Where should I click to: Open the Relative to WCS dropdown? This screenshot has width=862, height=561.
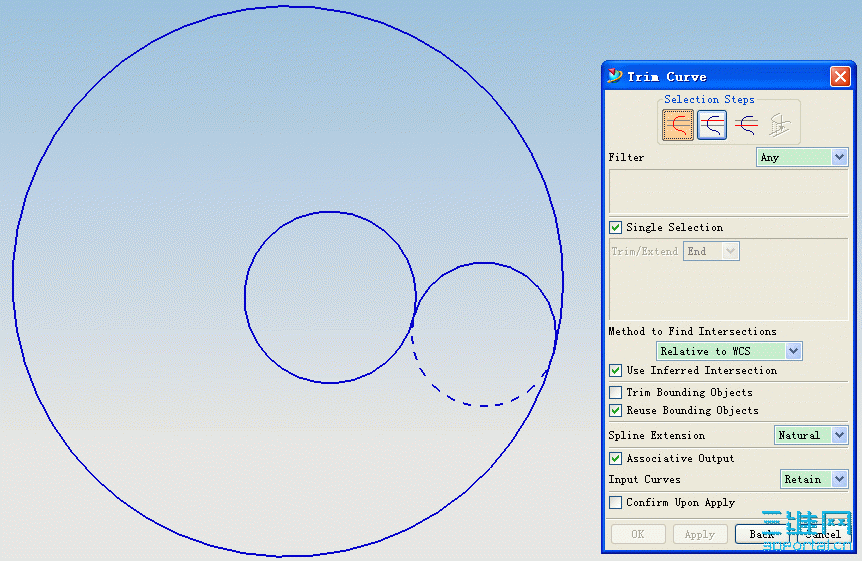point(729,351)
